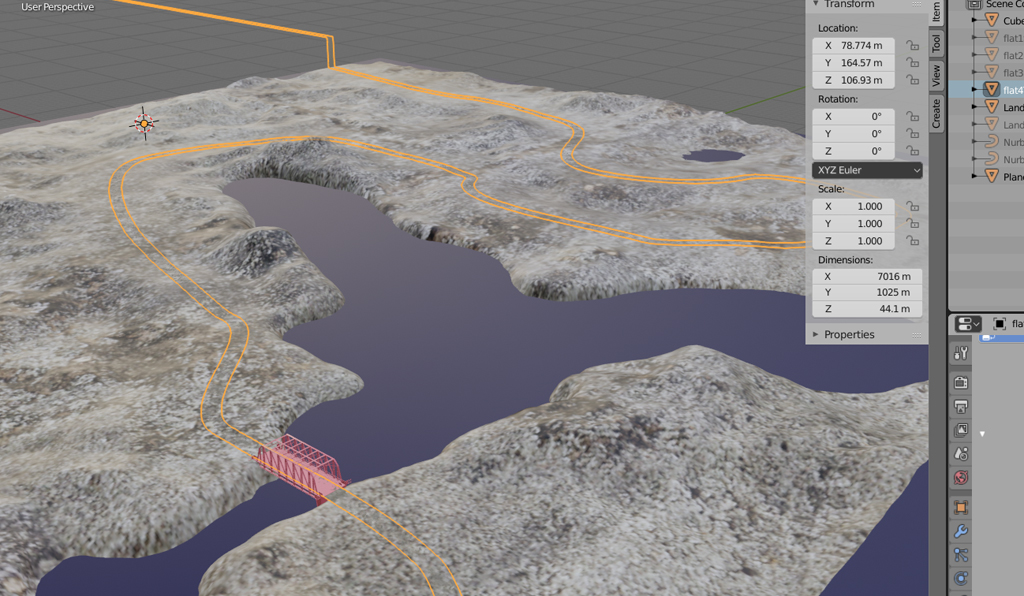Click the Location Z value field
This screenshot has width=1024, height=596.
(855, 80)
